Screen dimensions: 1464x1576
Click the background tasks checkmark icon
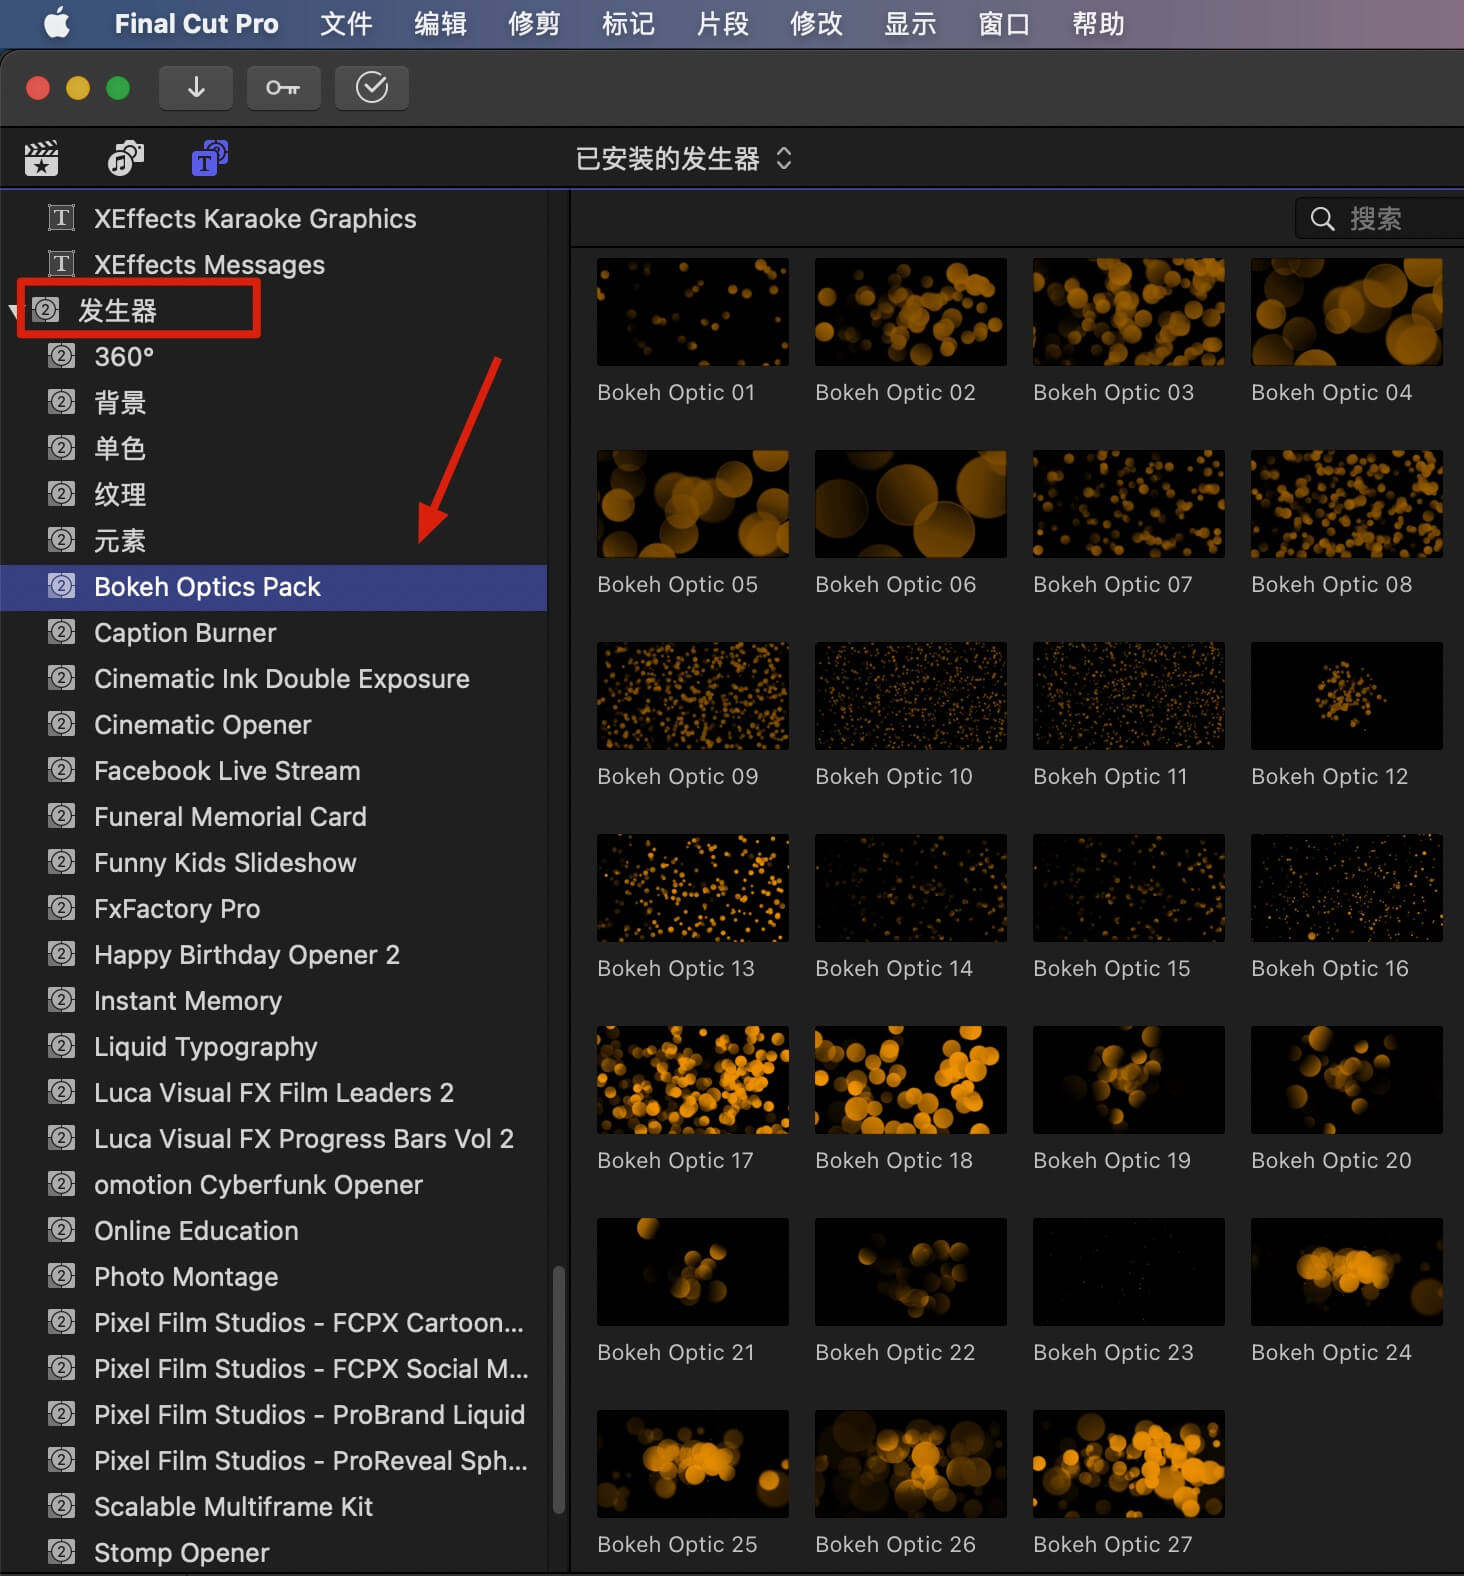click(x=371, y=88)
